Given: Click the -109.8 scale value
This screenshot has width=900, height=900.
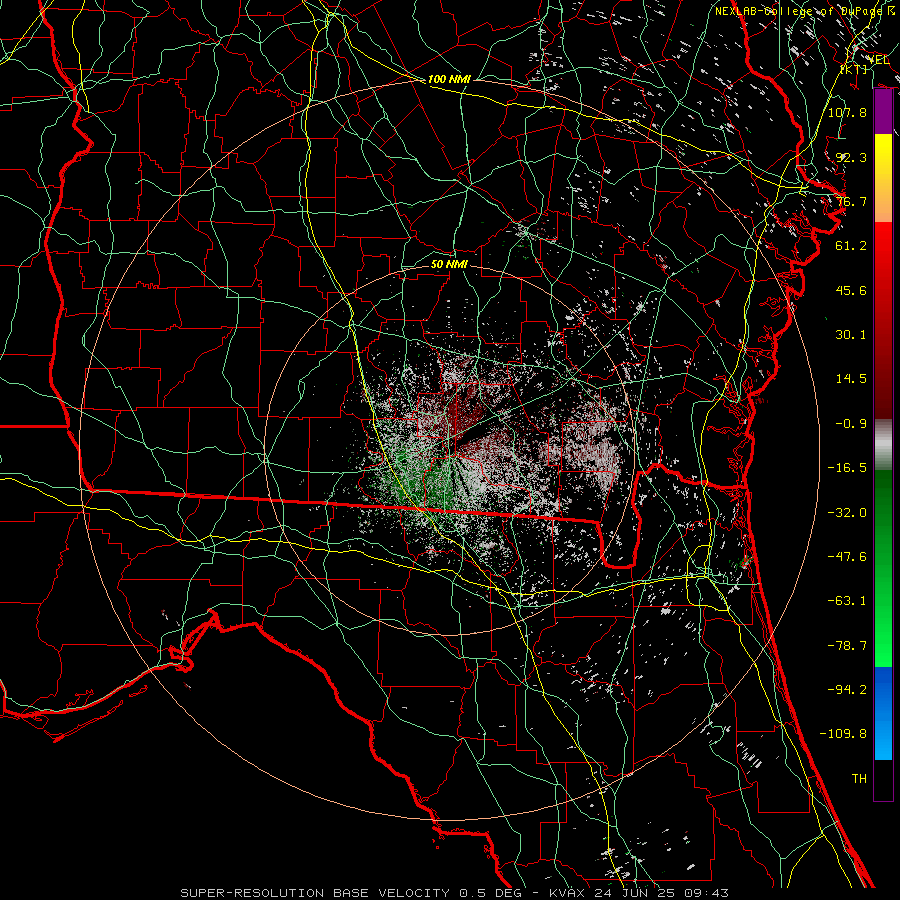Looking at the screenshot, I should [843, 734].
